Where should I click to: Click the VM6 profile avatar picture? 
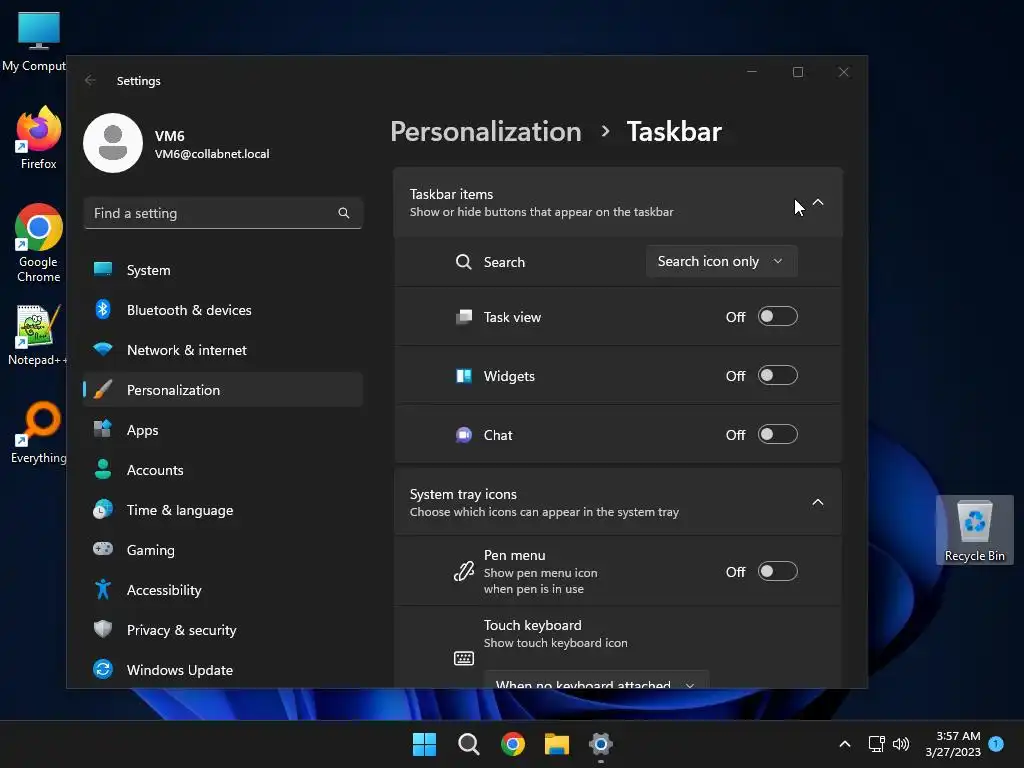pos(113,143)
